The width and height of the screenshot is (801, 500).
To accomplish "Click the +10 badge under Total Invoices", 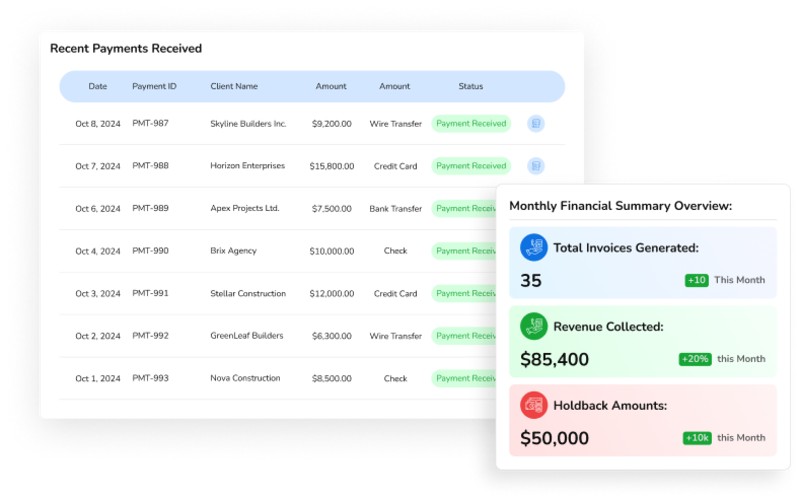I will click(696, 280).
